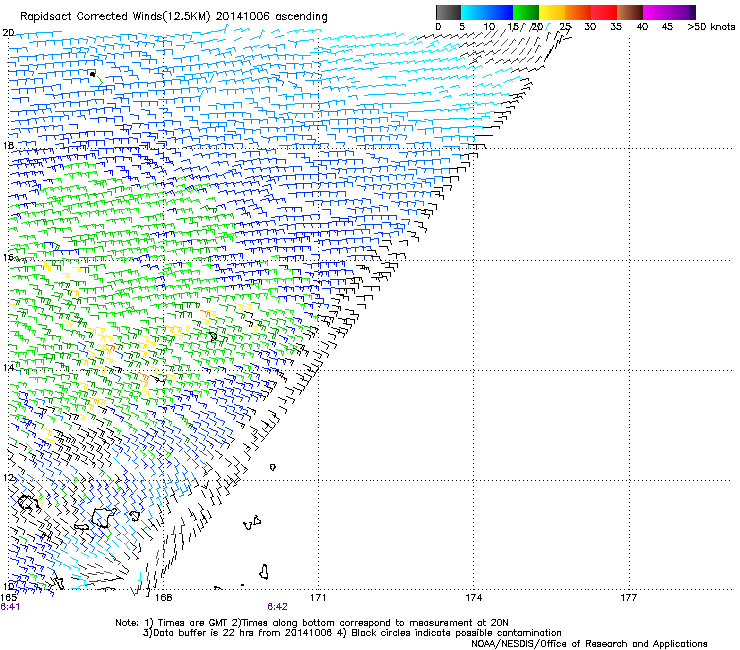Click the latitude label "20"
This screenshot has height=650, width=740.
[8, 32]
